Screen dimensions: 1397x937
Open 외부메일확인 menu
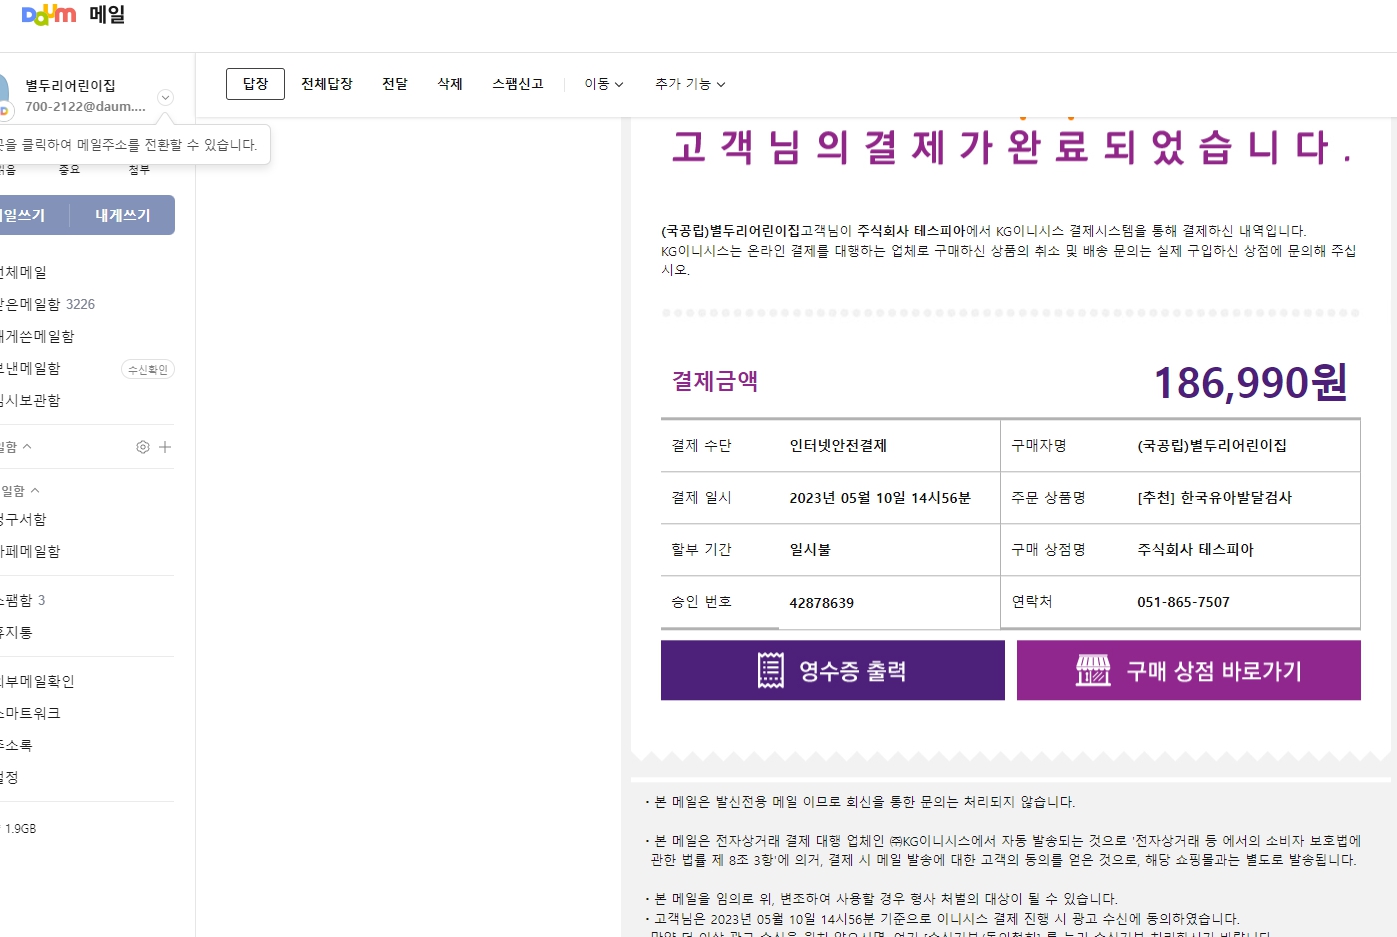coord(36,681)
